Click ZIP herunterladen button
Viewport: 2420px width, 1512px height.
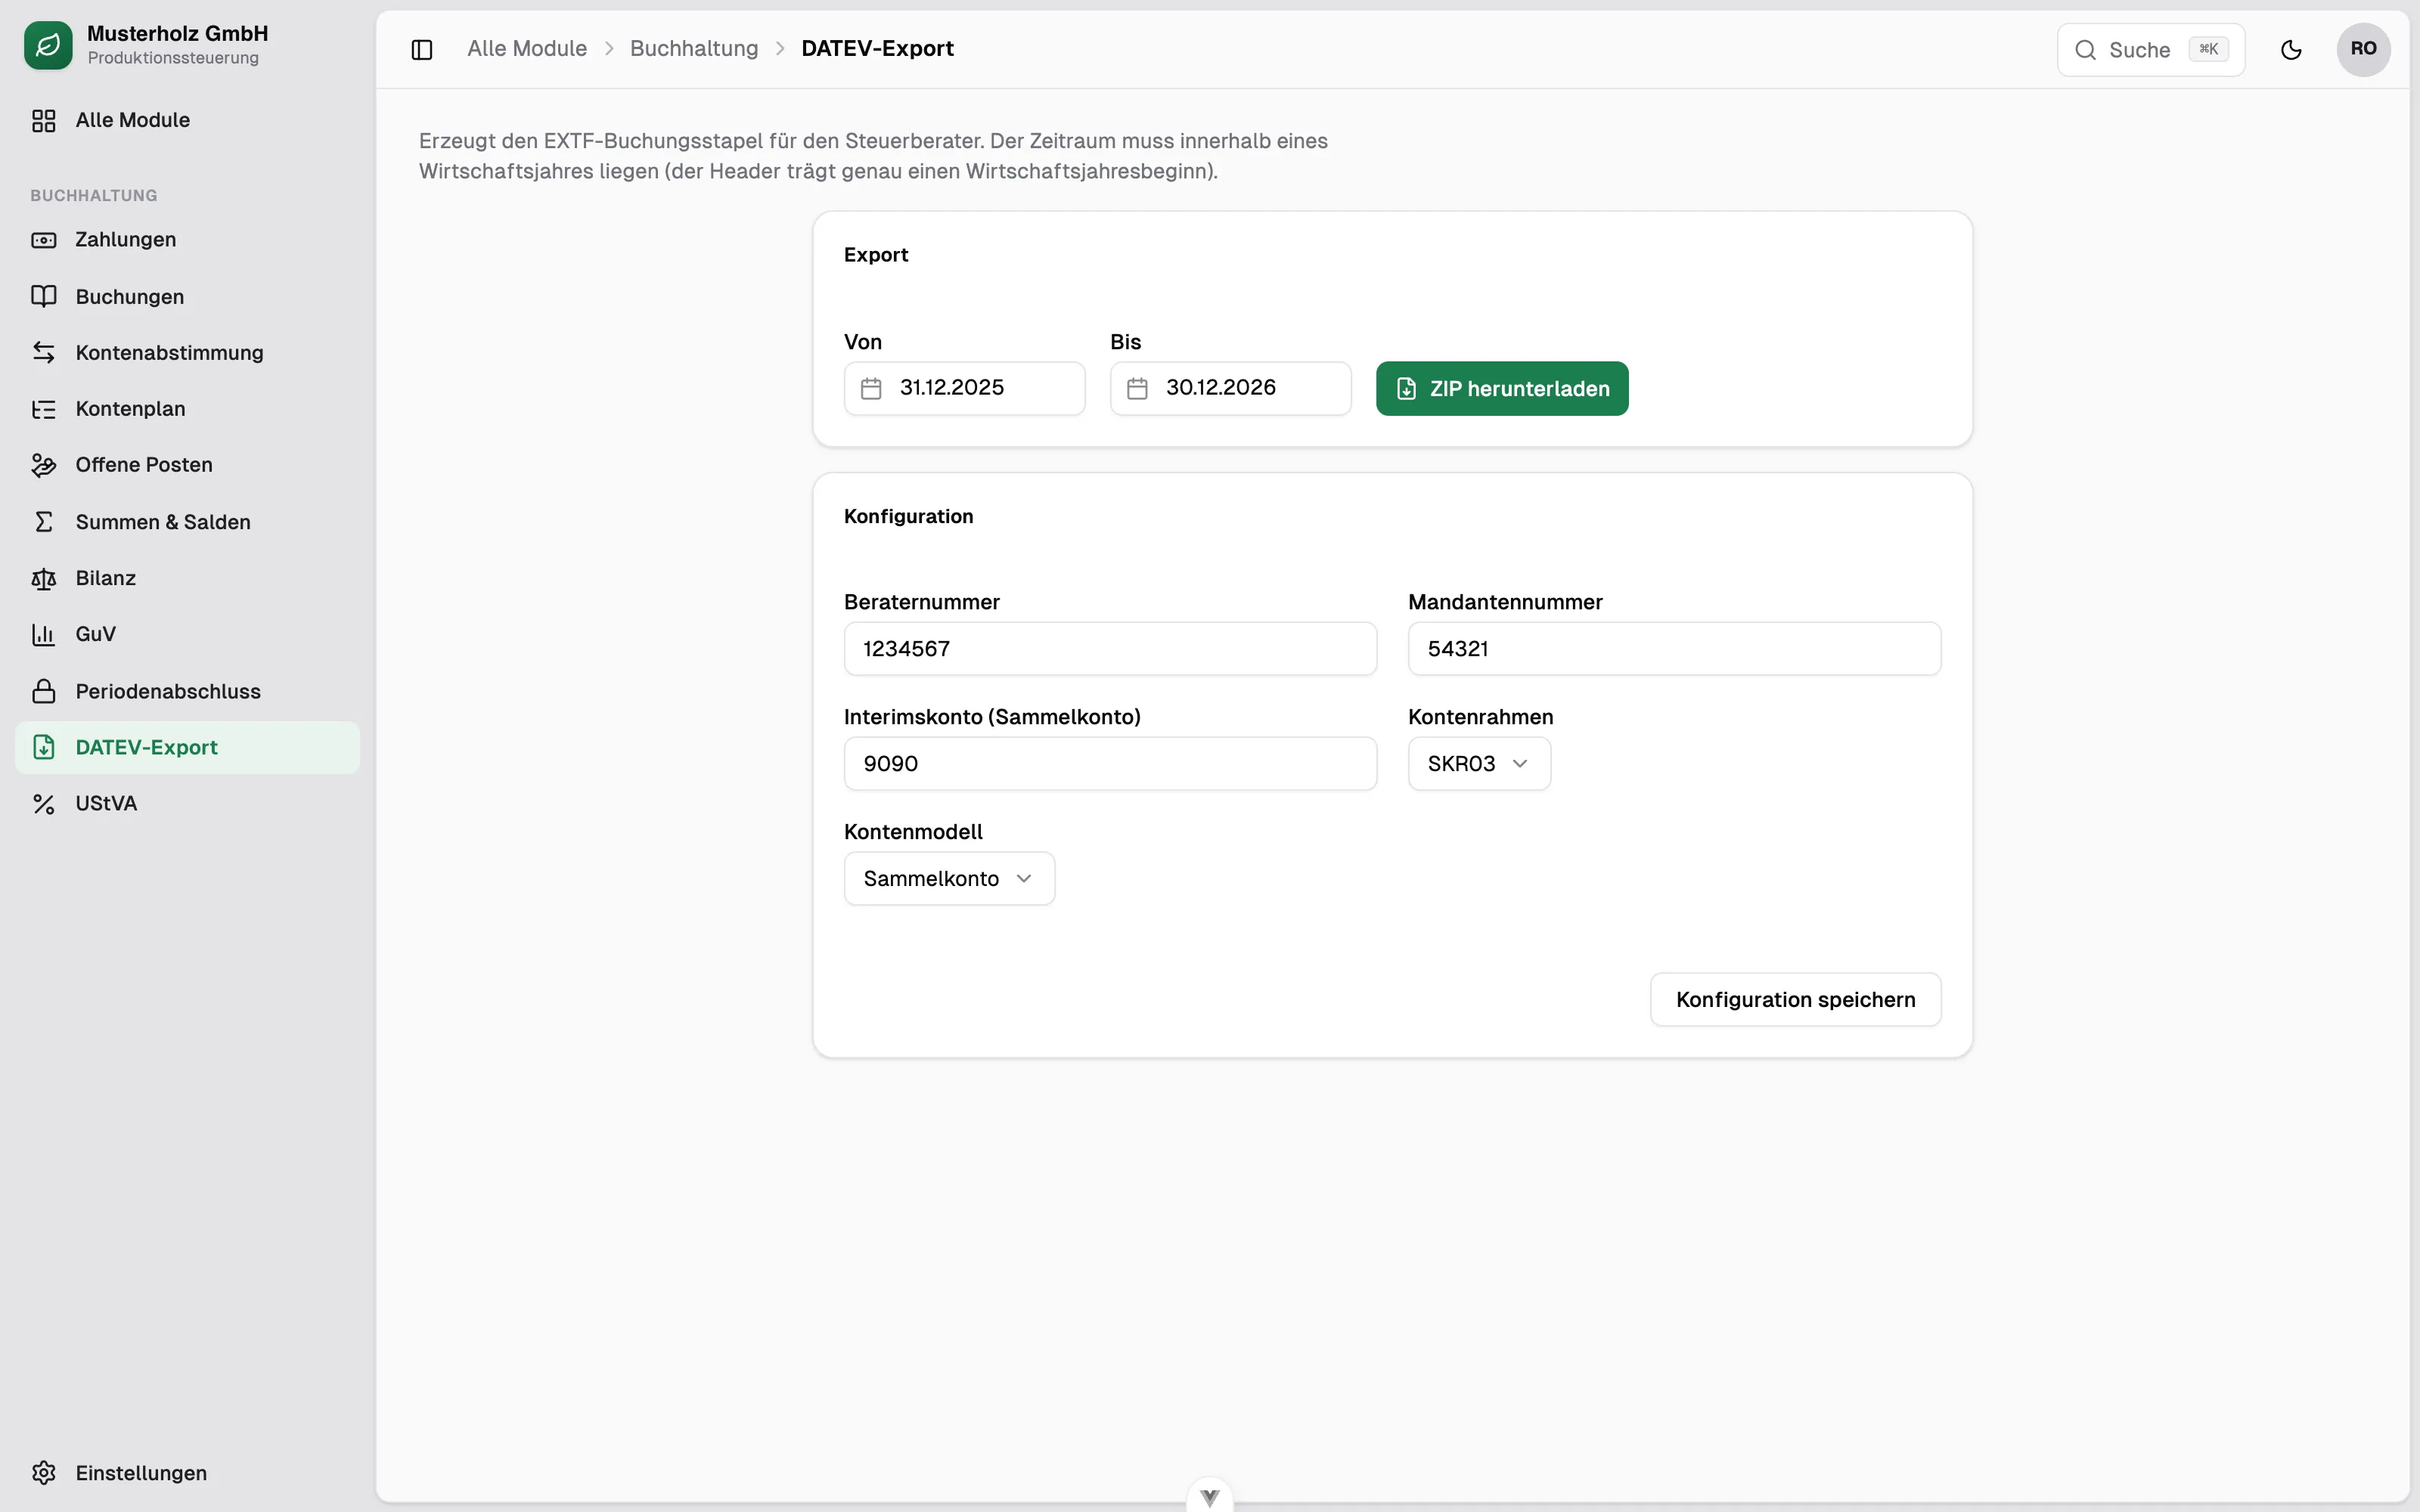(1502, 388)
